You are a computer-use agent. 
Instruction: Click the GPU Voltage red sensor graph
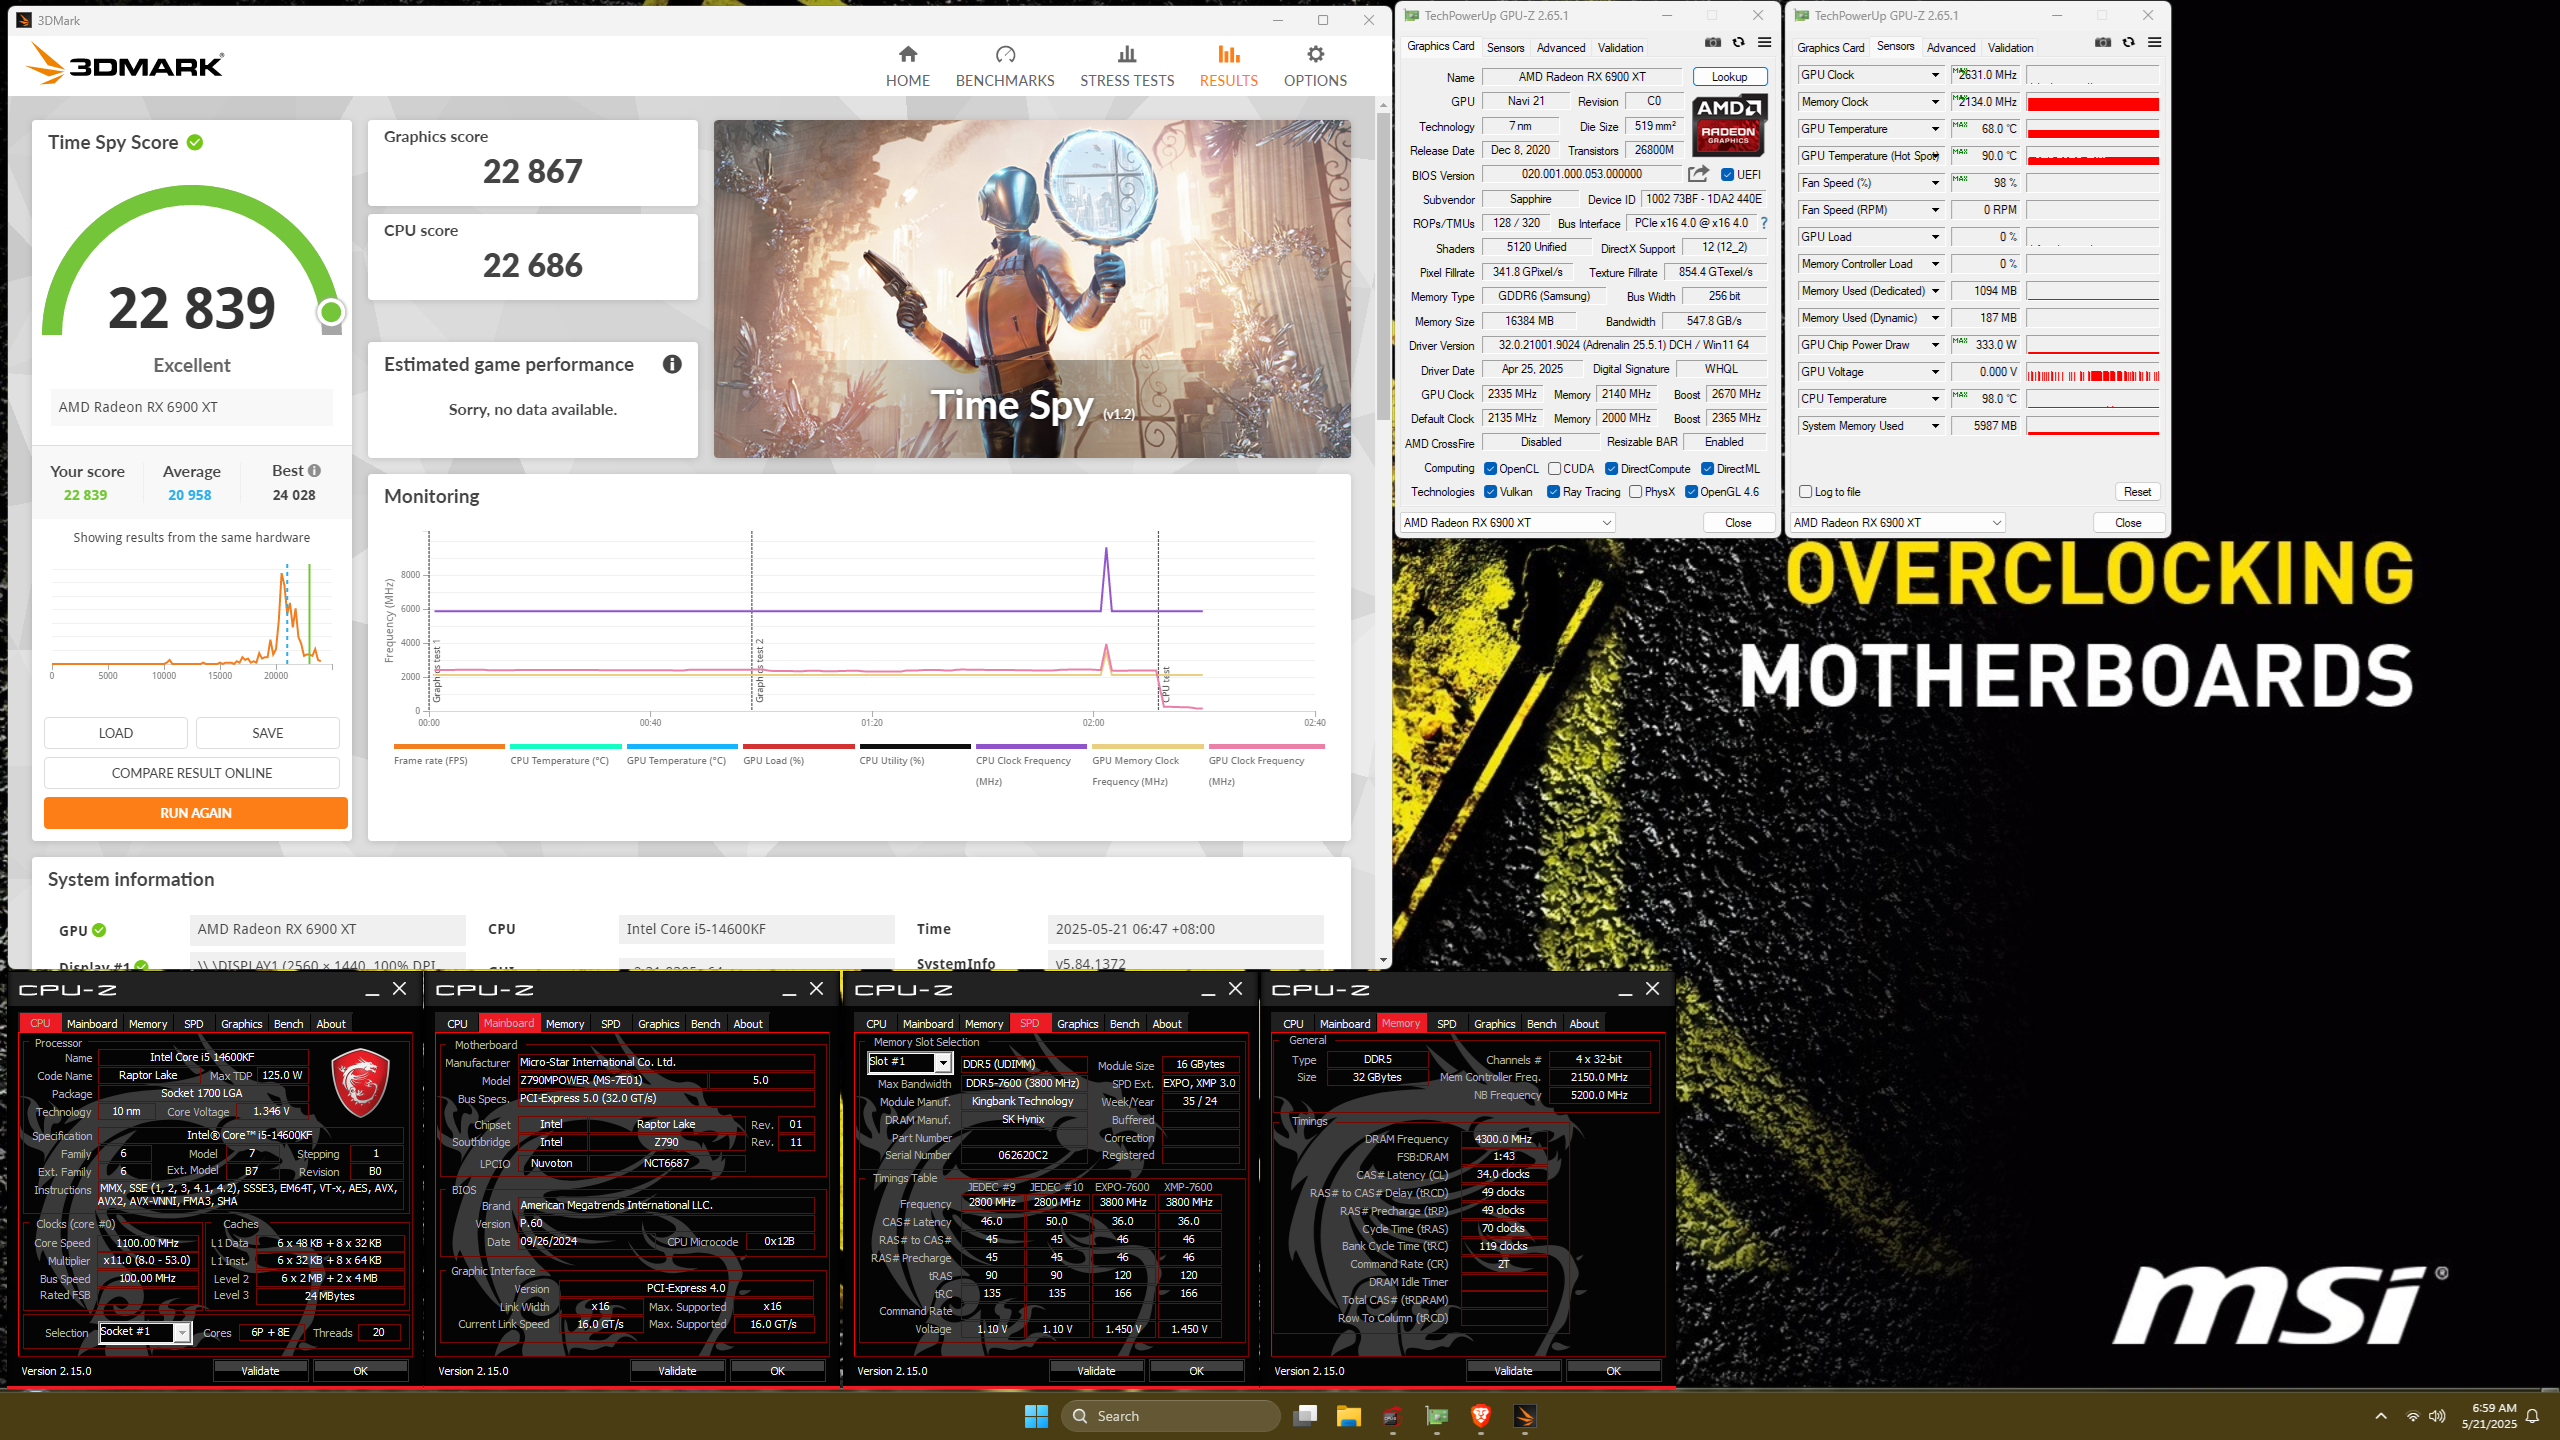pyautogui.click(x=2092, y=372)
